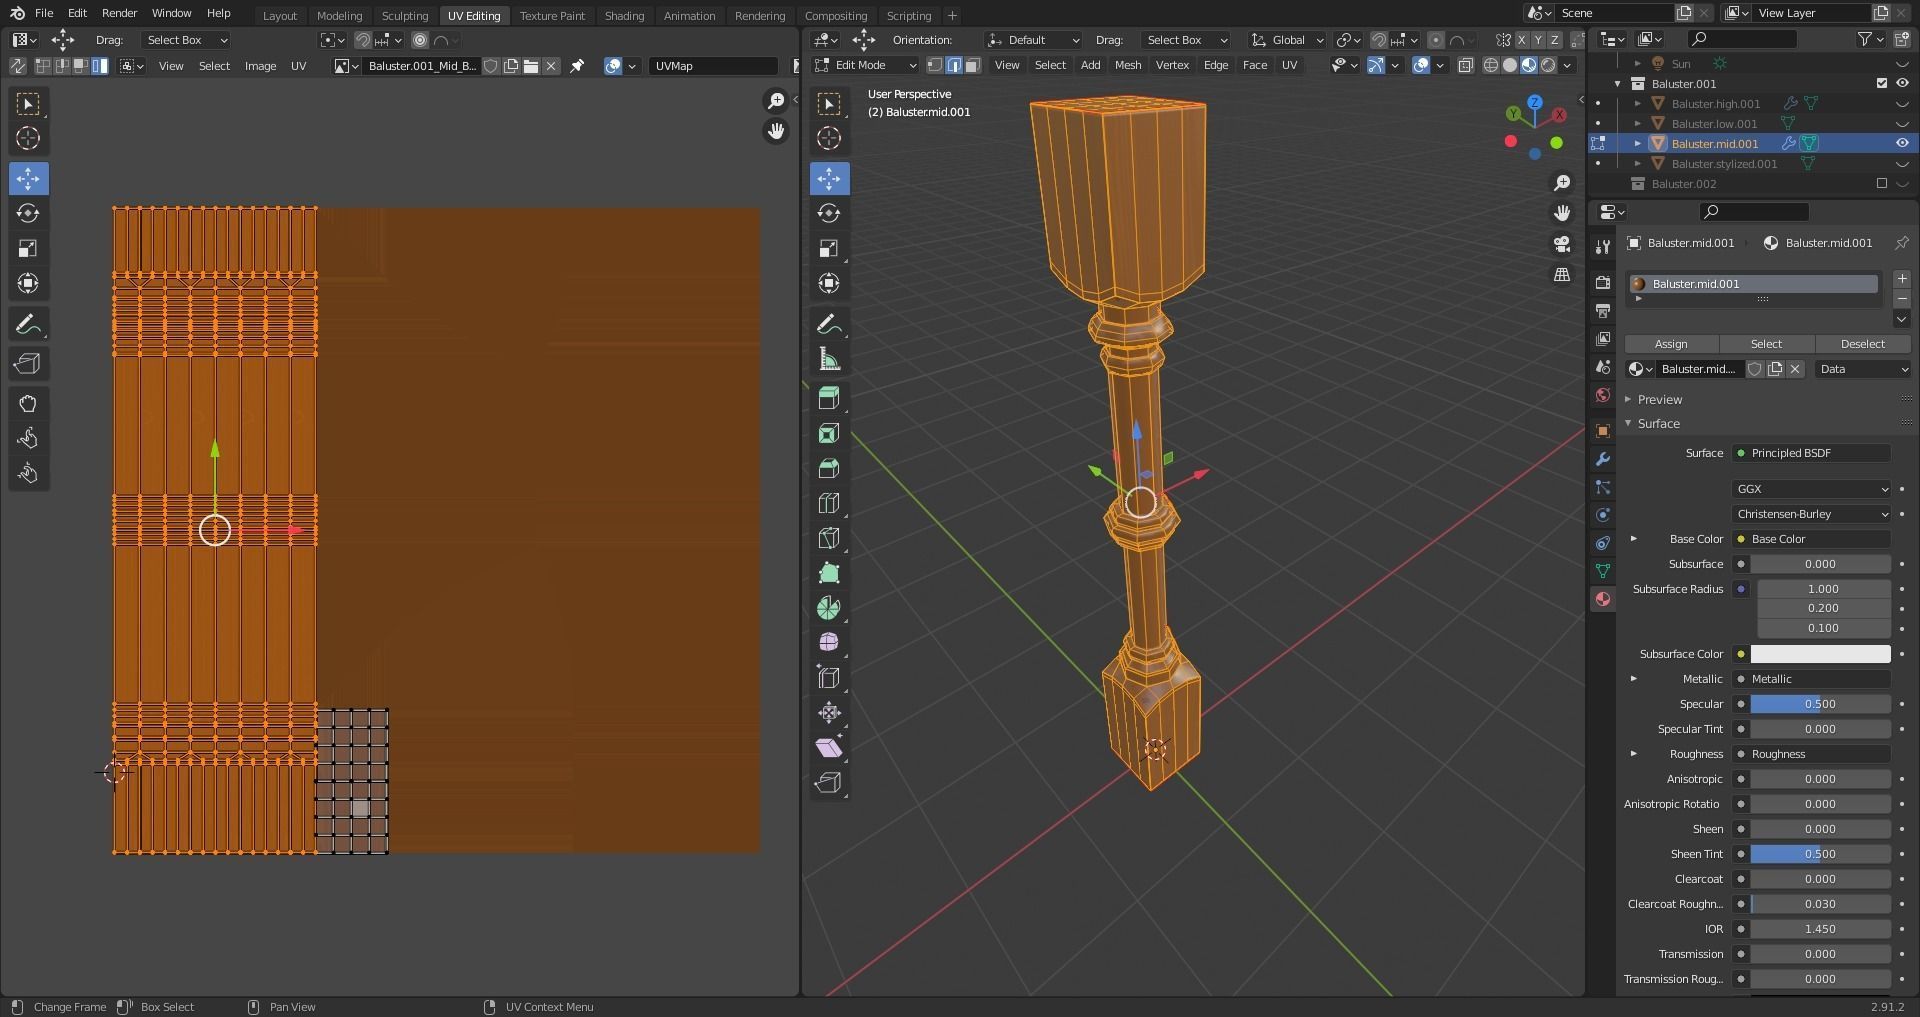Select the Edge Slide tool
1920x1017 pixels.
[x=829, y=677]
